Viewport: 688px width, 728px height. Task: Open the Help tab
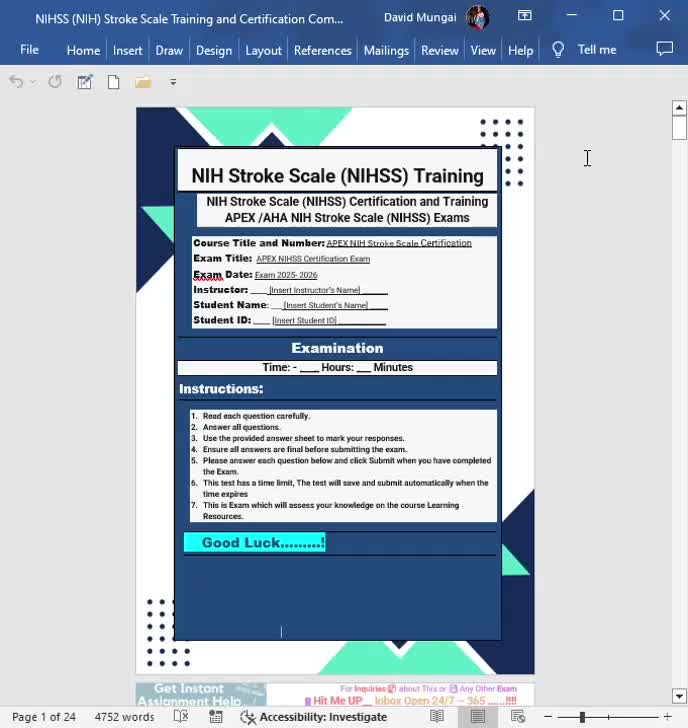point(520,50)
